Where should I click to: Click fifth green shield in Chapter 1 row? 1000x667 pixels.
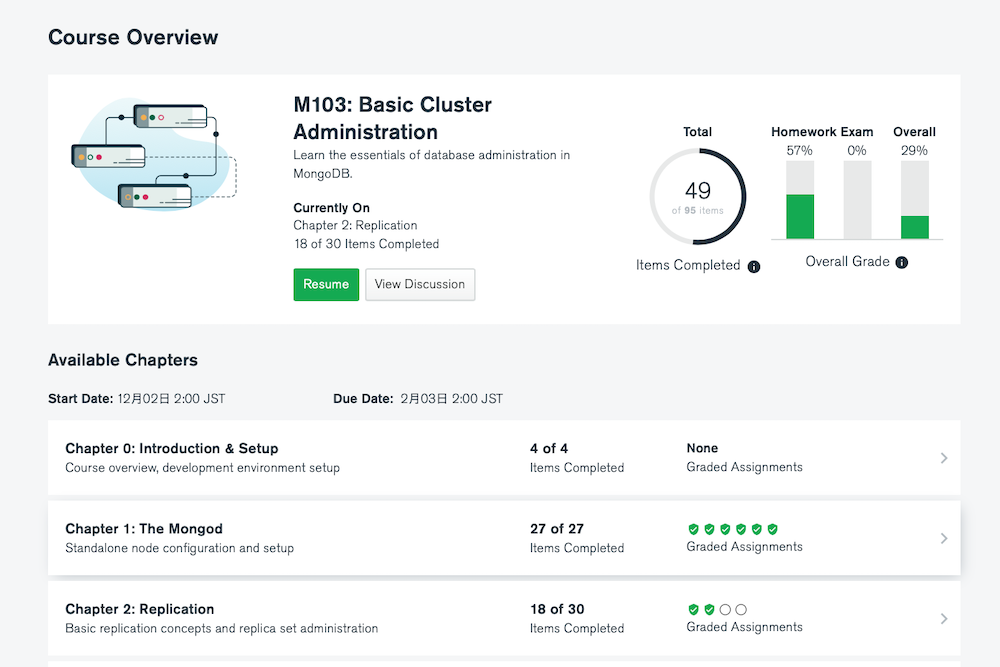click(756, 529)
